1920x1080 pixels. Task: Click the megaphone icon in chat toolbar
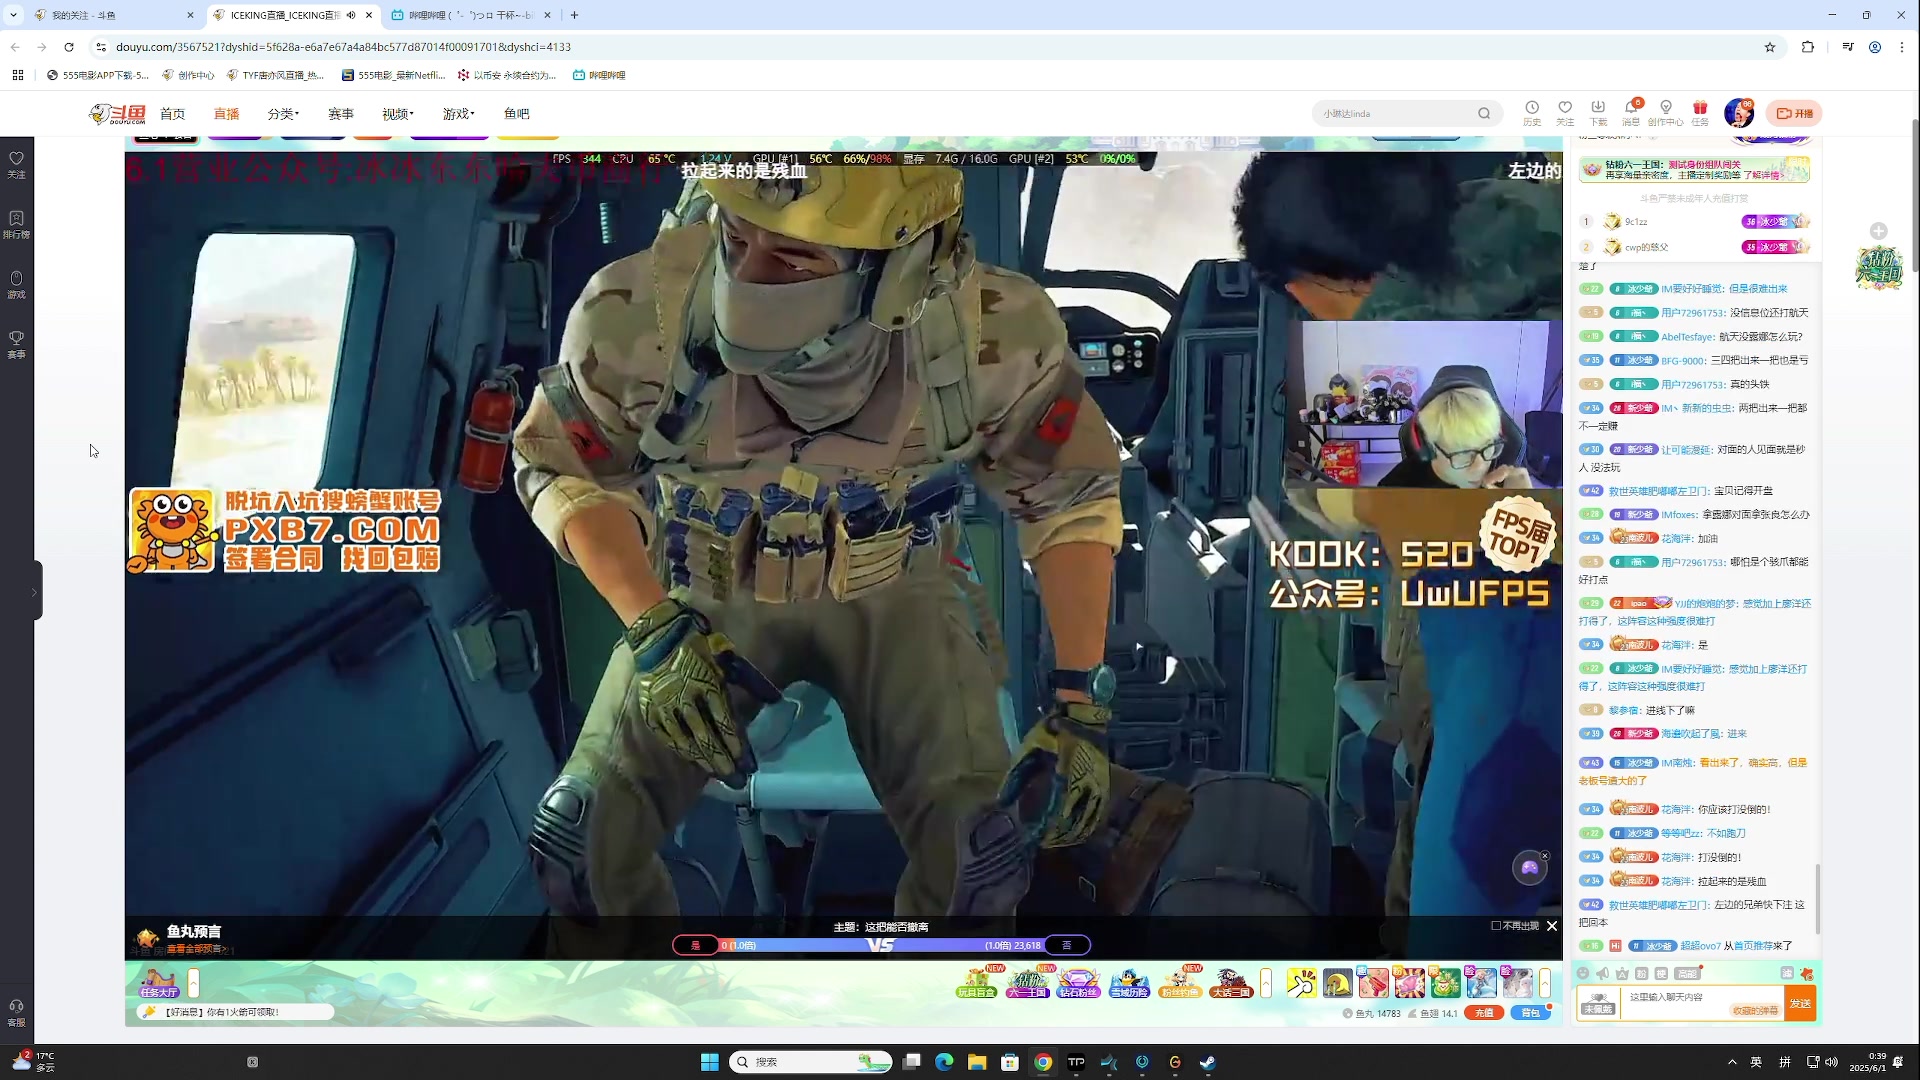(1602, 973)
